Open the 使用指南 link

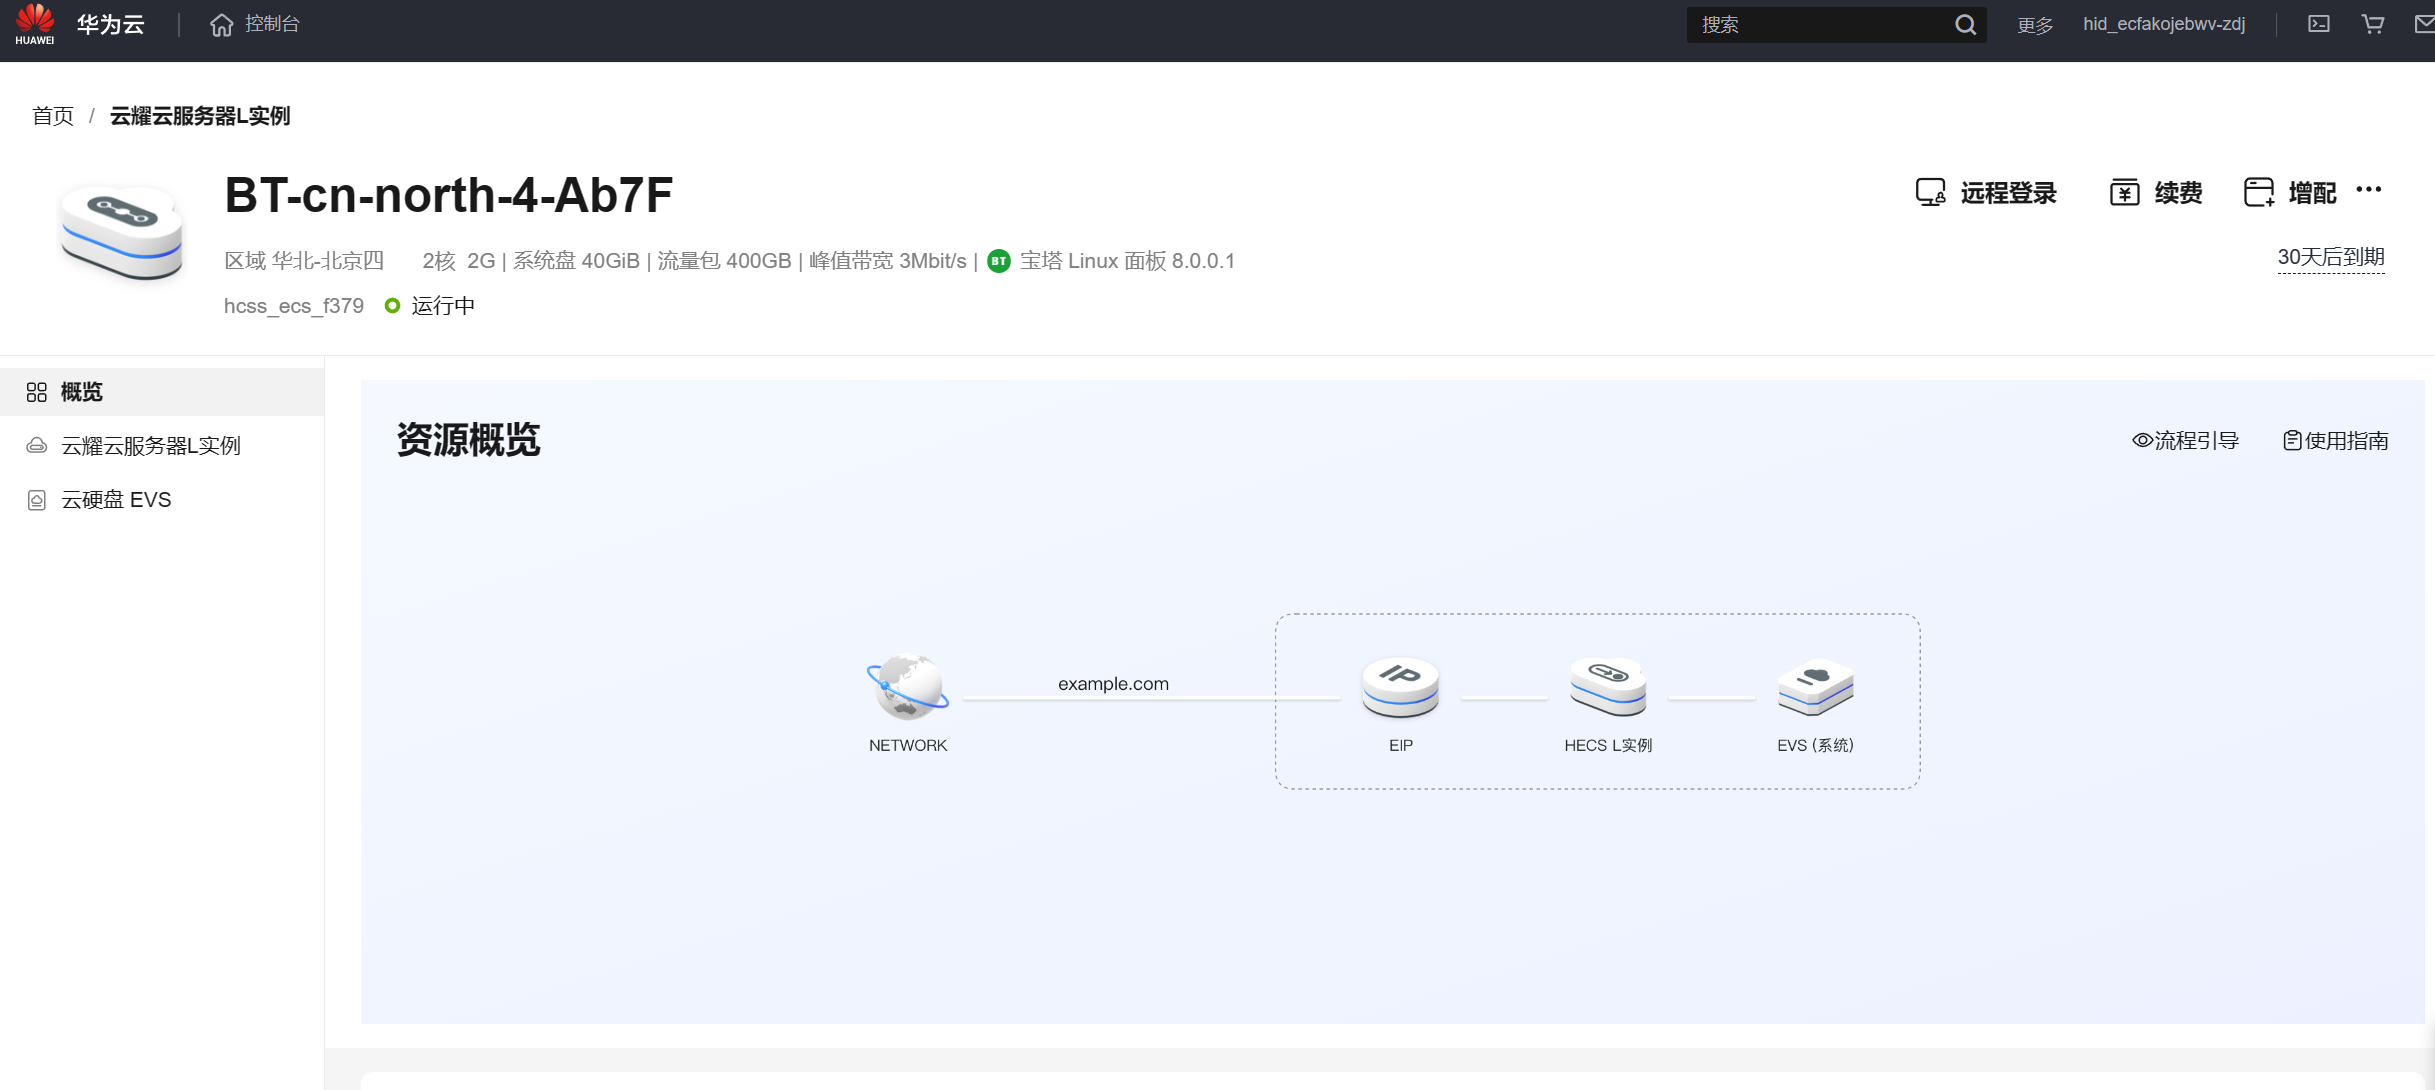[x=2336, y=440]
